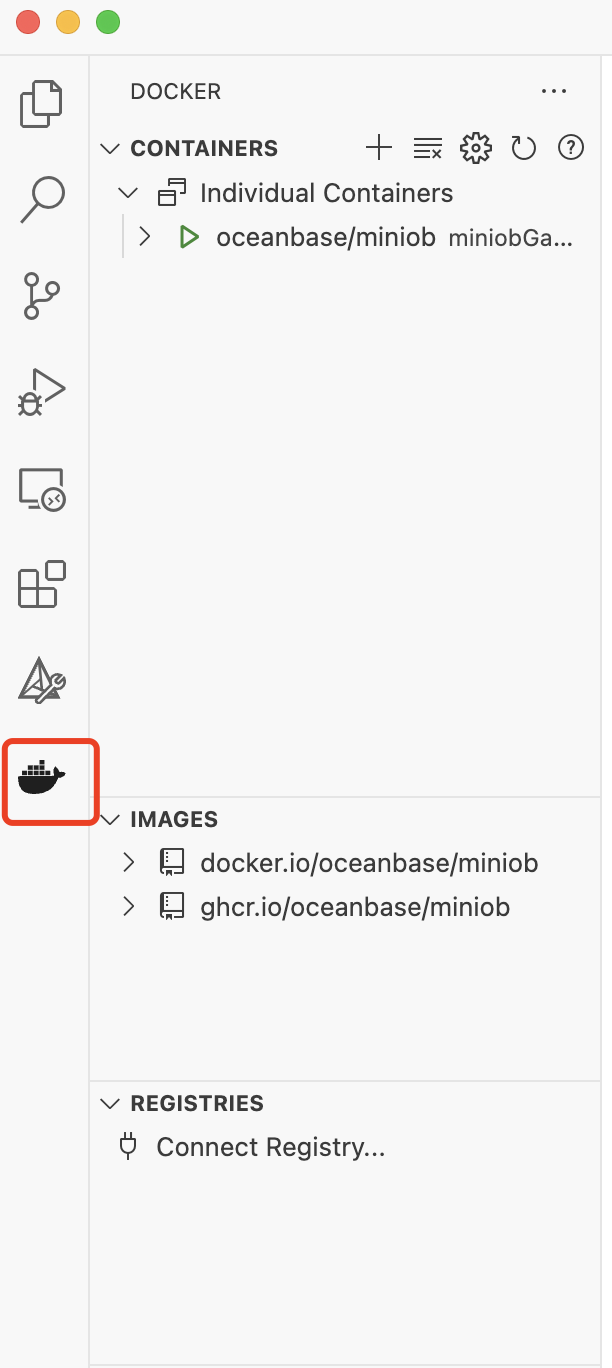Open the Search sidebar icon
The image size is (612, 1368).
(40, 197)
